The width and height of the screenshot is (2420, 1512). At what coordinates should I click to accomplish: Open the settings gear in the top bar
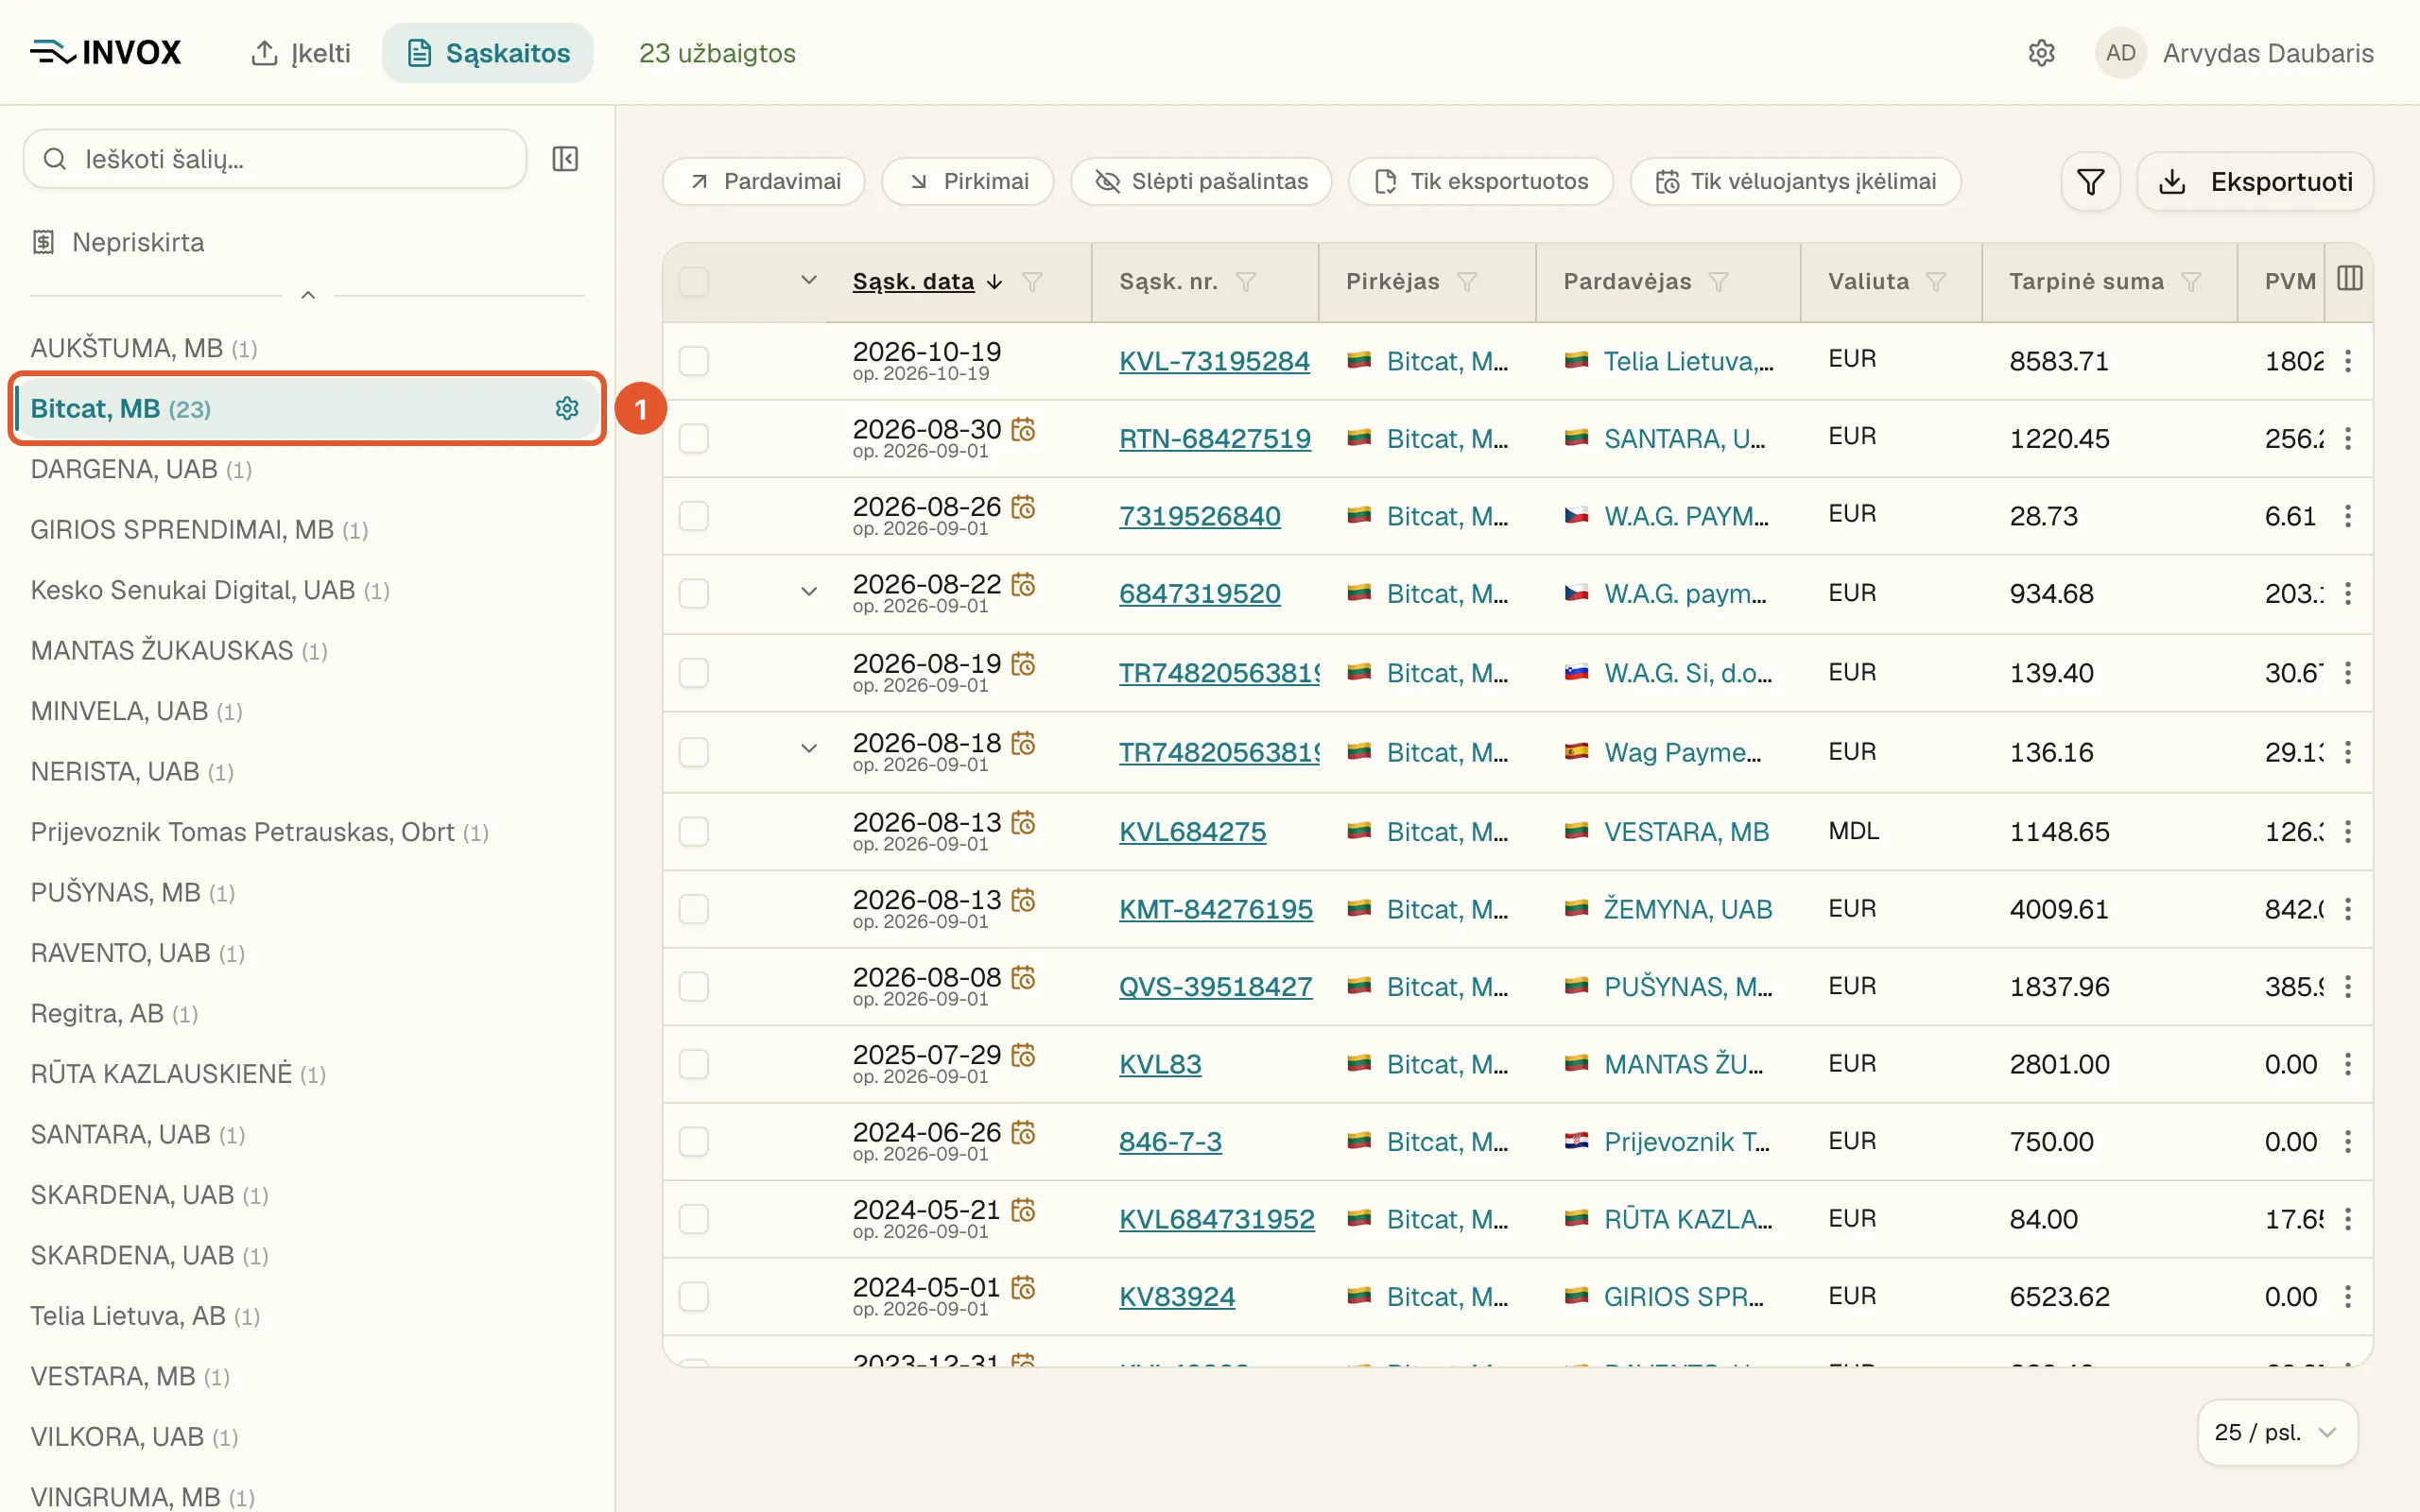click(x=2041, y=53)
